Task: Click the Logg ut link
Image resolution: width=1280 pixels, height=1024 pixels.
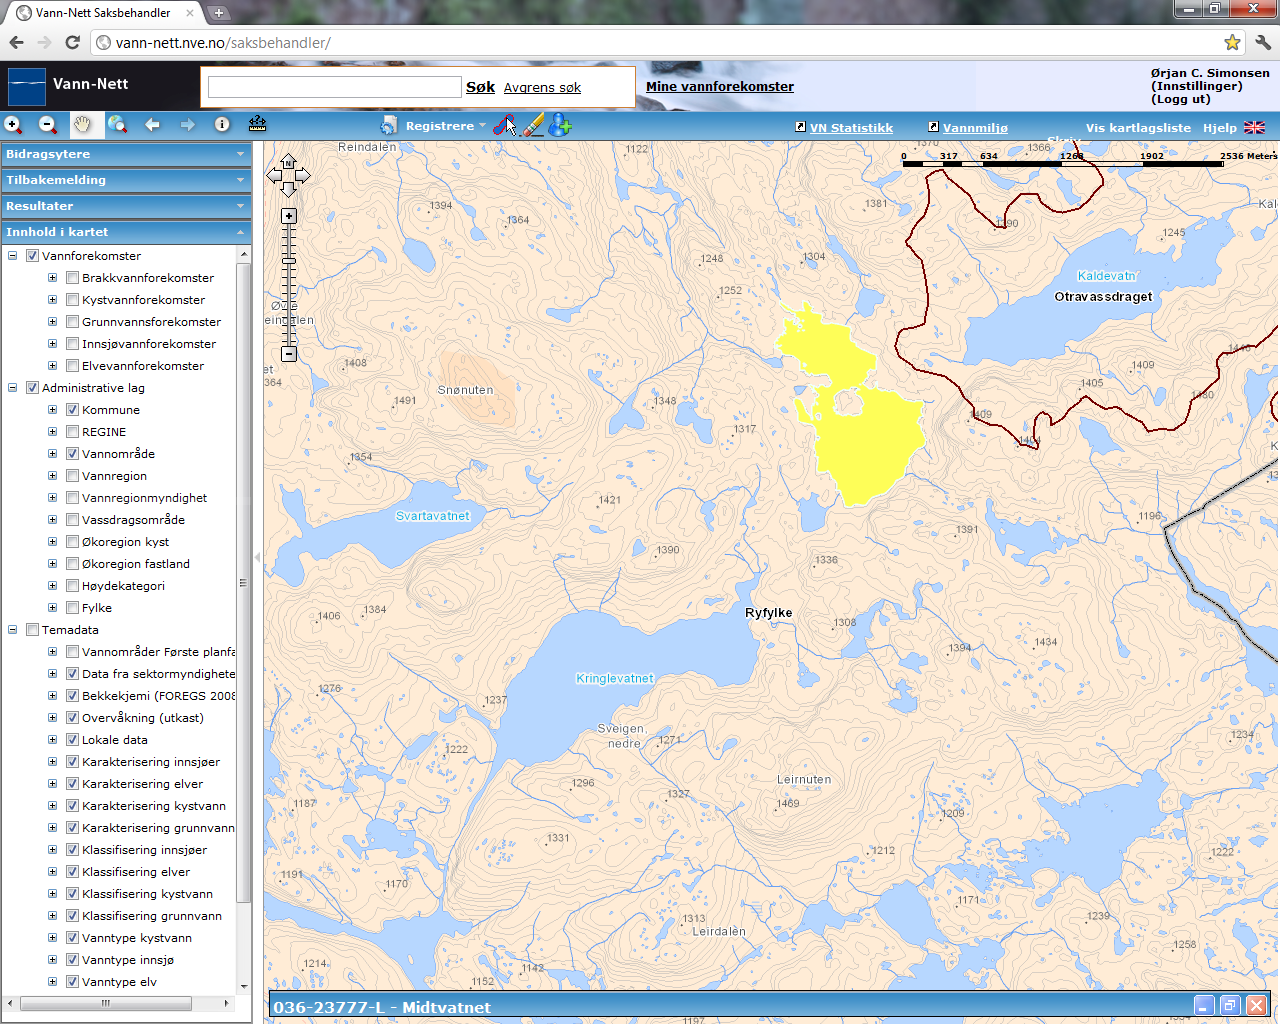Action: [1181, 99]
